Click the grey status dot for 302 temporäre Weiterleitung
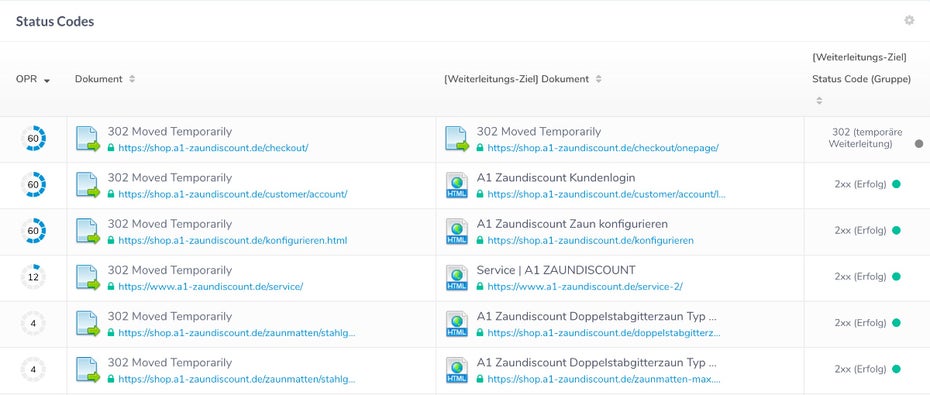 [919, 144]
